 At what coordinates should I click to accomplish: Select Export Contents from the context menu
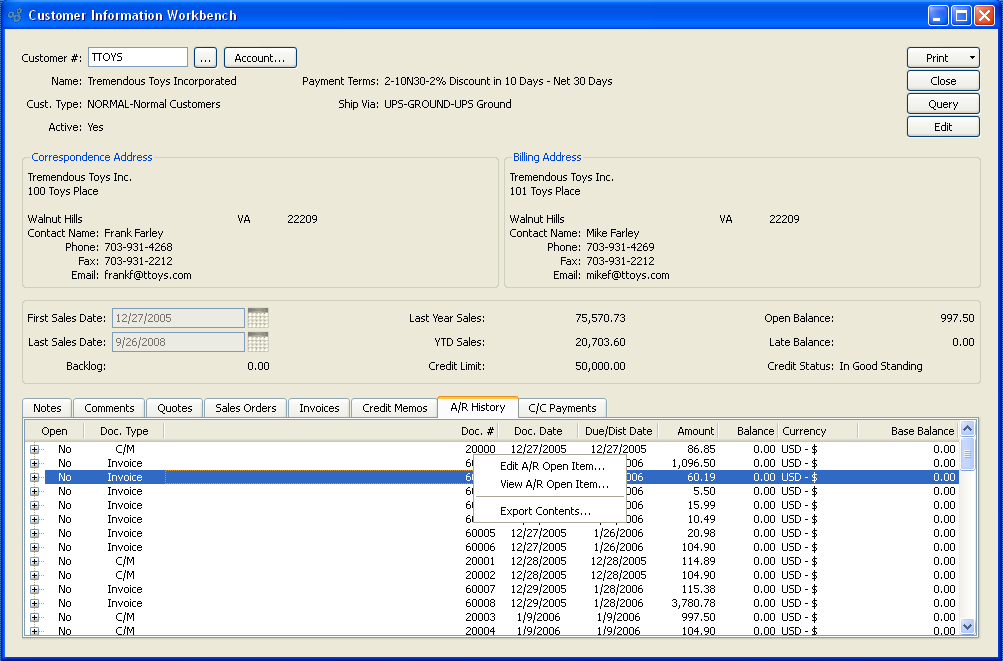point(545,511)
